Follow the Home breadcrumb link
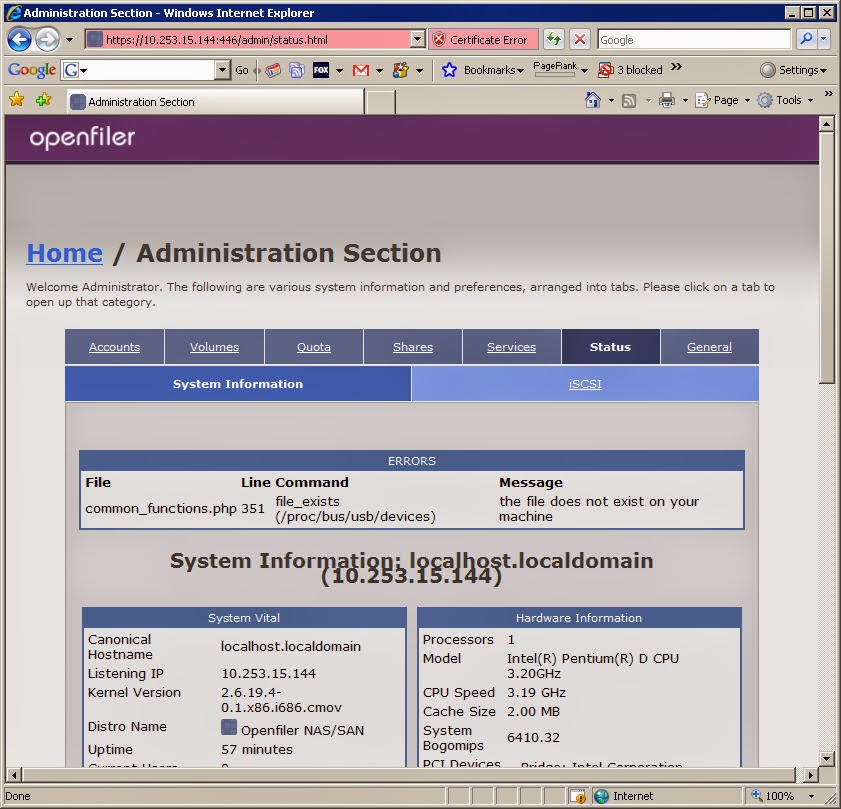The width and height of the screenshot is (841, 809). (x=64, y=253)
